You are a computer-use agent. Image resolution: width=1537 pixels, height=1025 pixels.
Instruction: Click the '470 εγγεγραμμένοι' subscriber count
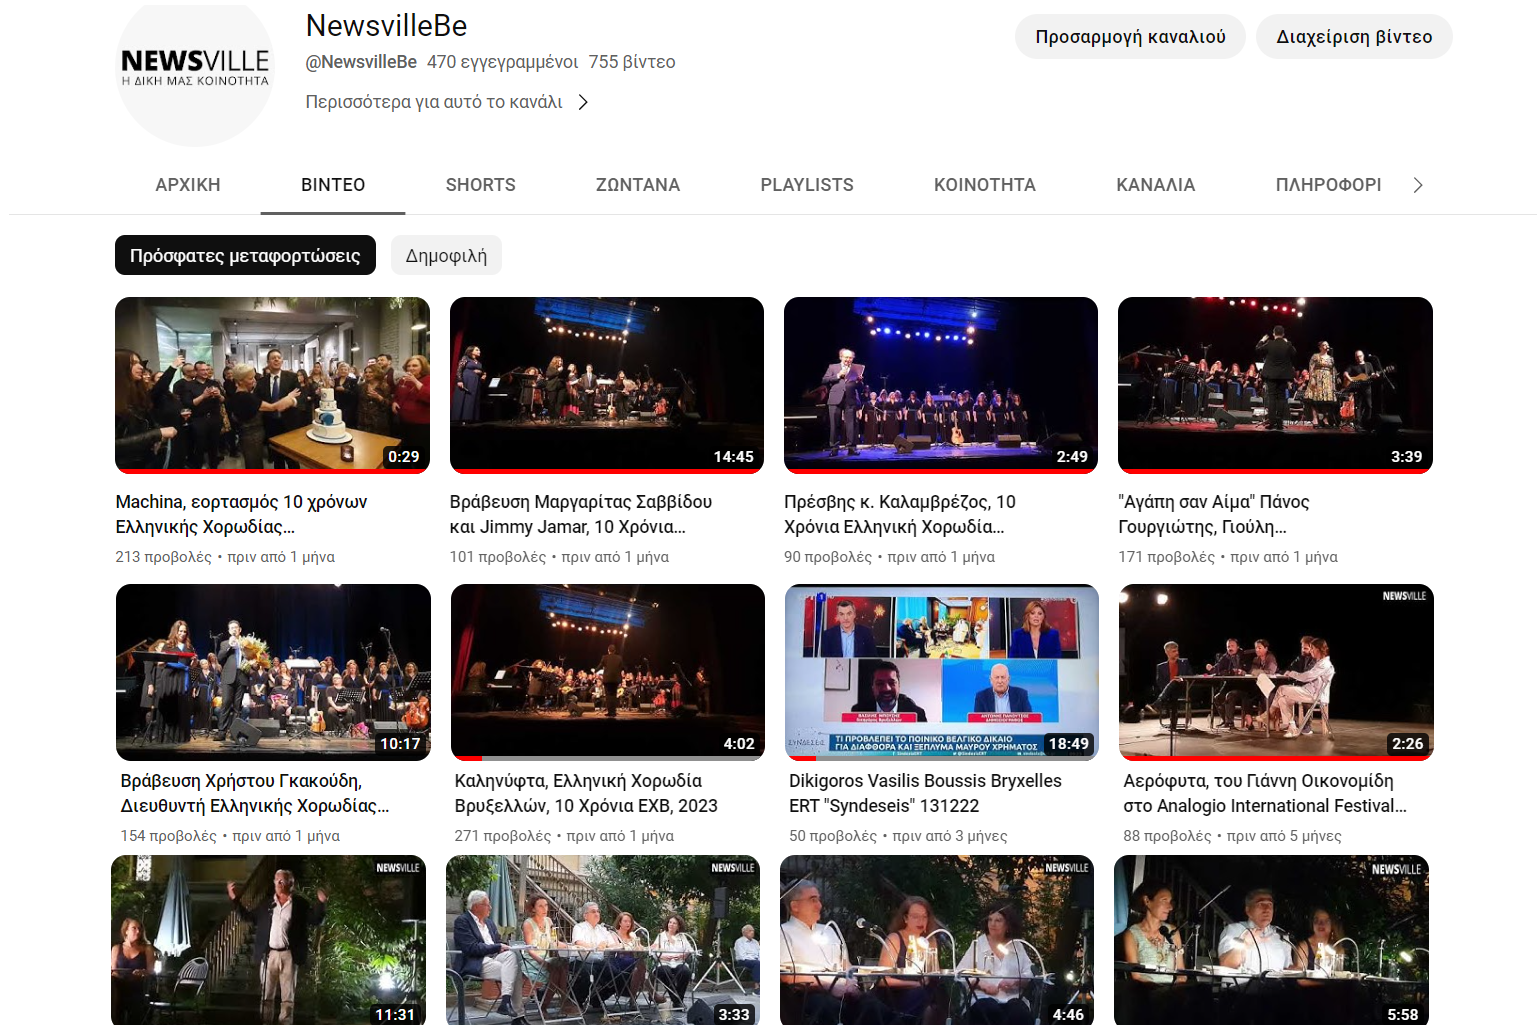(x=502, y=62)
